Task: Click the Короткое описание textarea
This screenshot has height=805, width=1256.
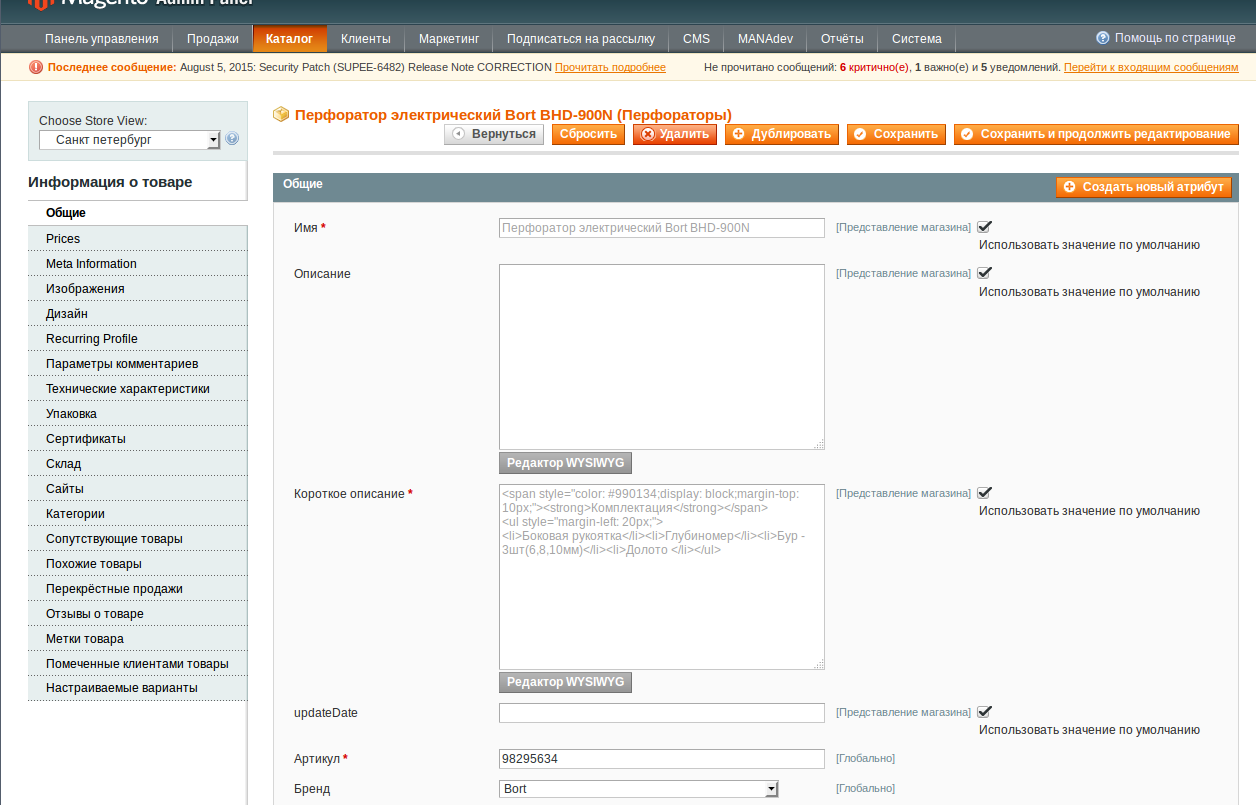Action: coord(662,577)
